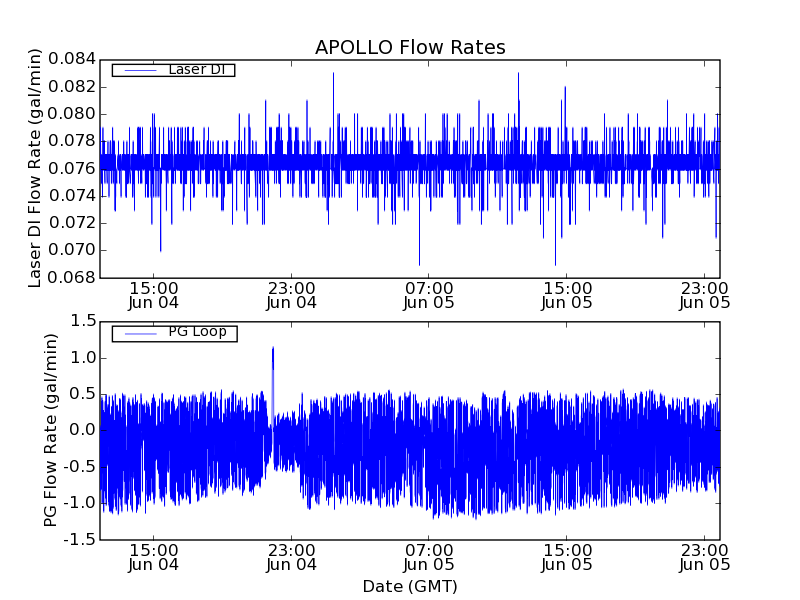Click the 0.5 tick on PG axis
This screenshot has width=800, height=600.
(83, 394)
